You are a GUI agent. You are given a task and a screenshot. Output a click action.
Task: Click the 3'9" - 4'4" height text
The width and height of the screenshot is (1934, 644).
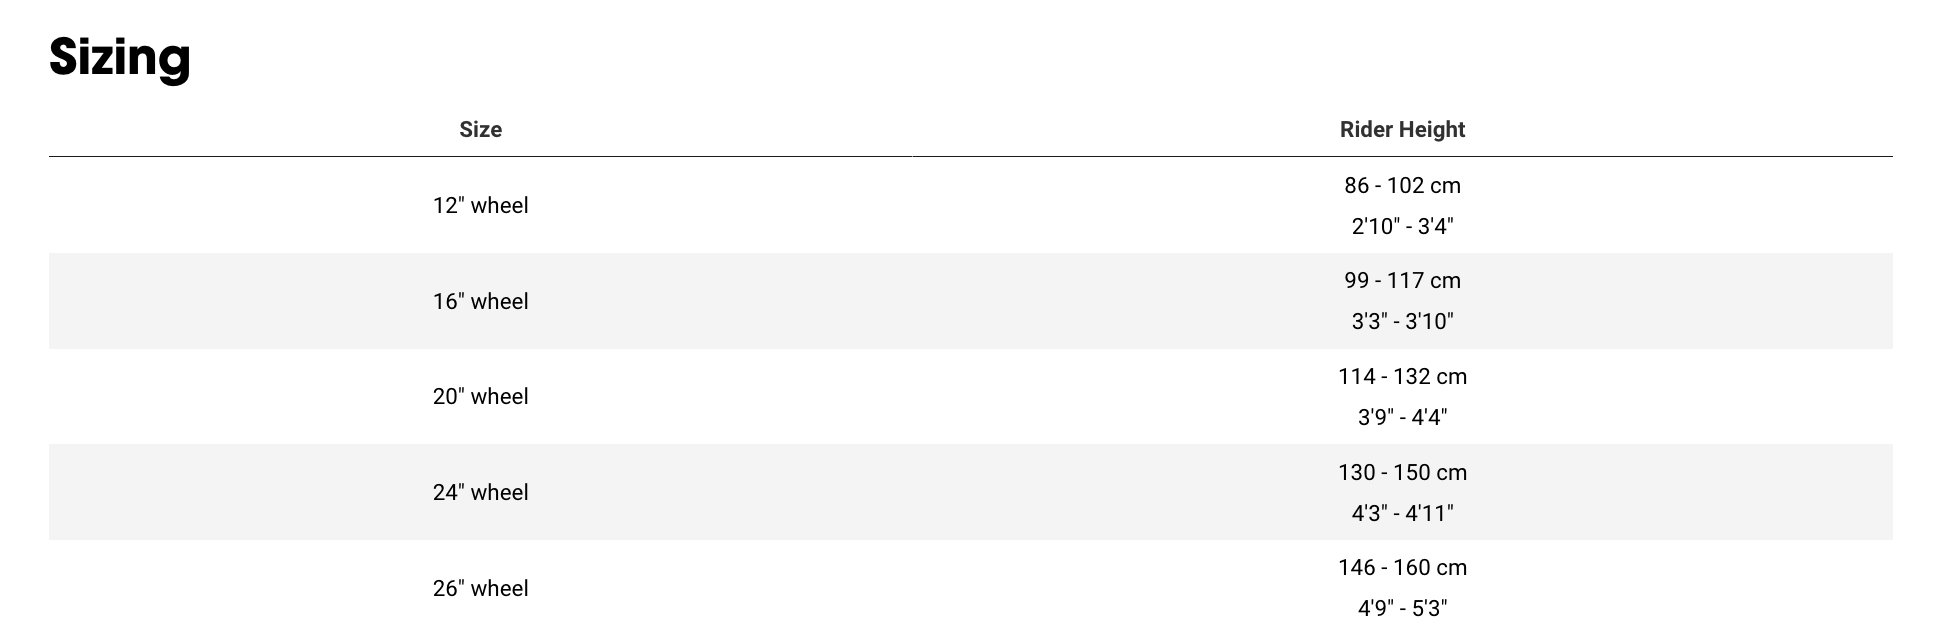(1402, 417)
